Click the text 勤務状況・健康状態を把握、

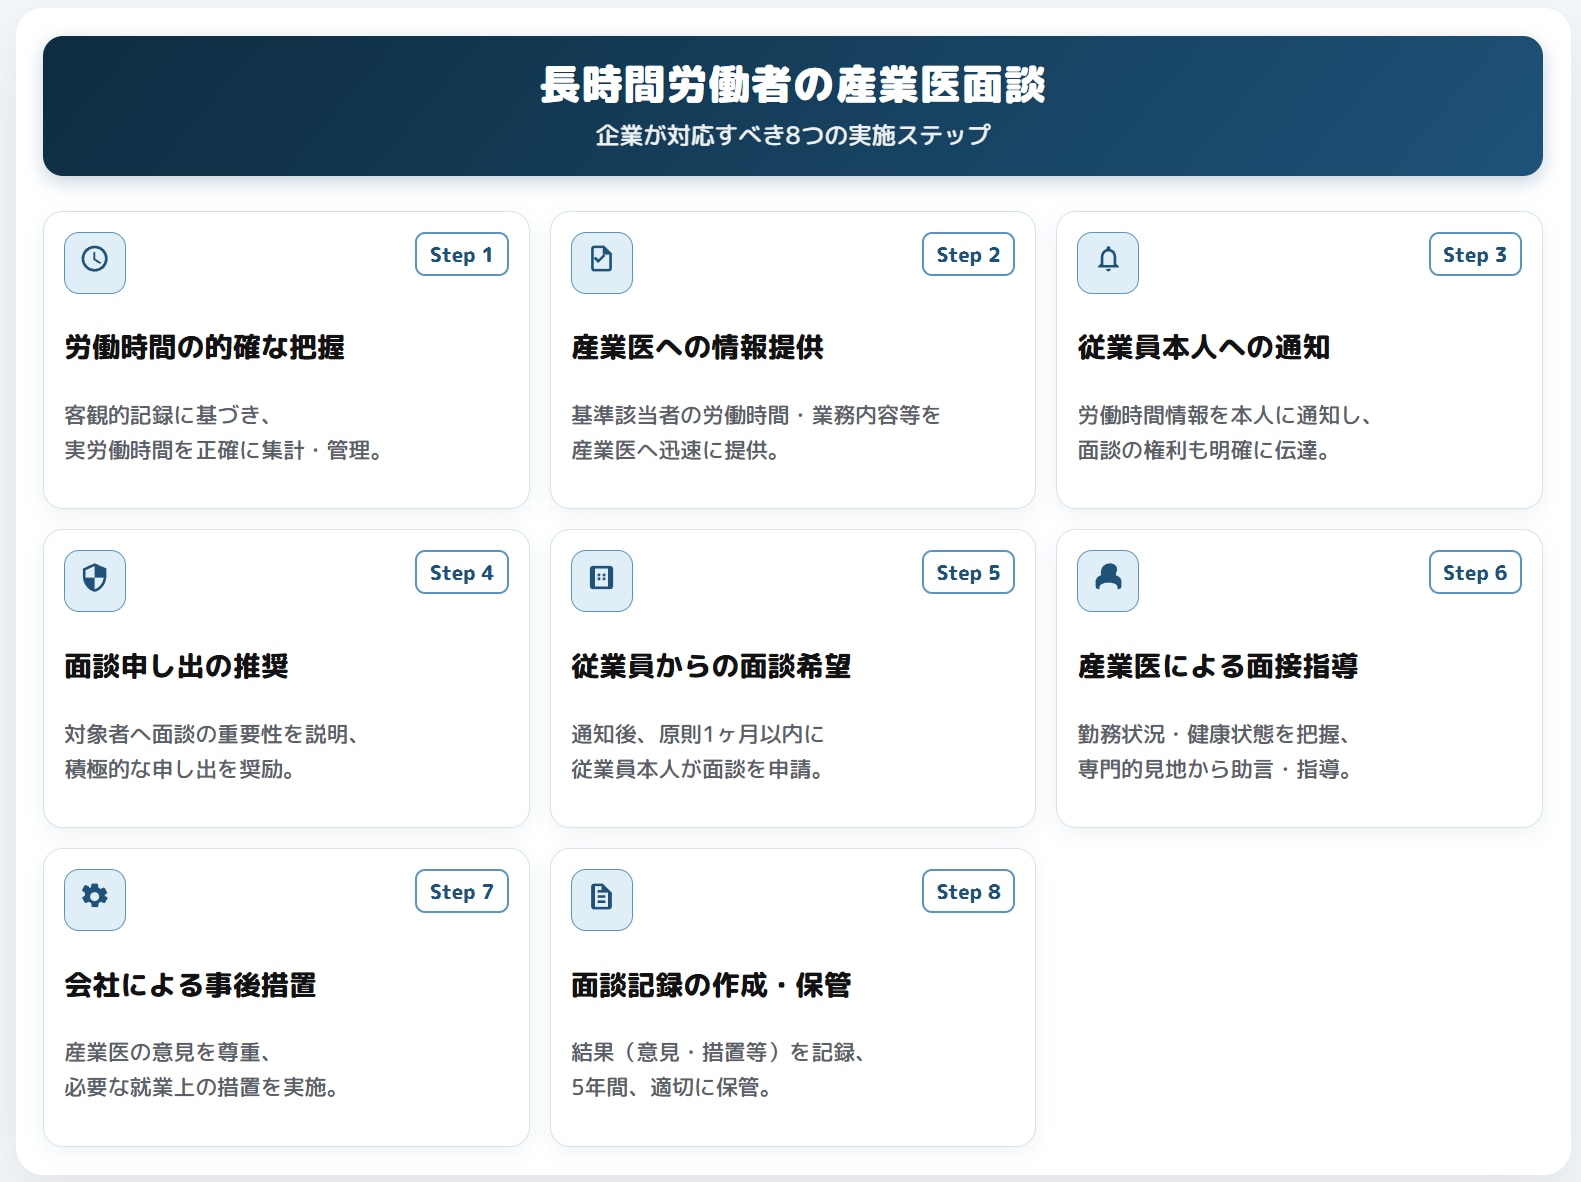(1215, 734)
